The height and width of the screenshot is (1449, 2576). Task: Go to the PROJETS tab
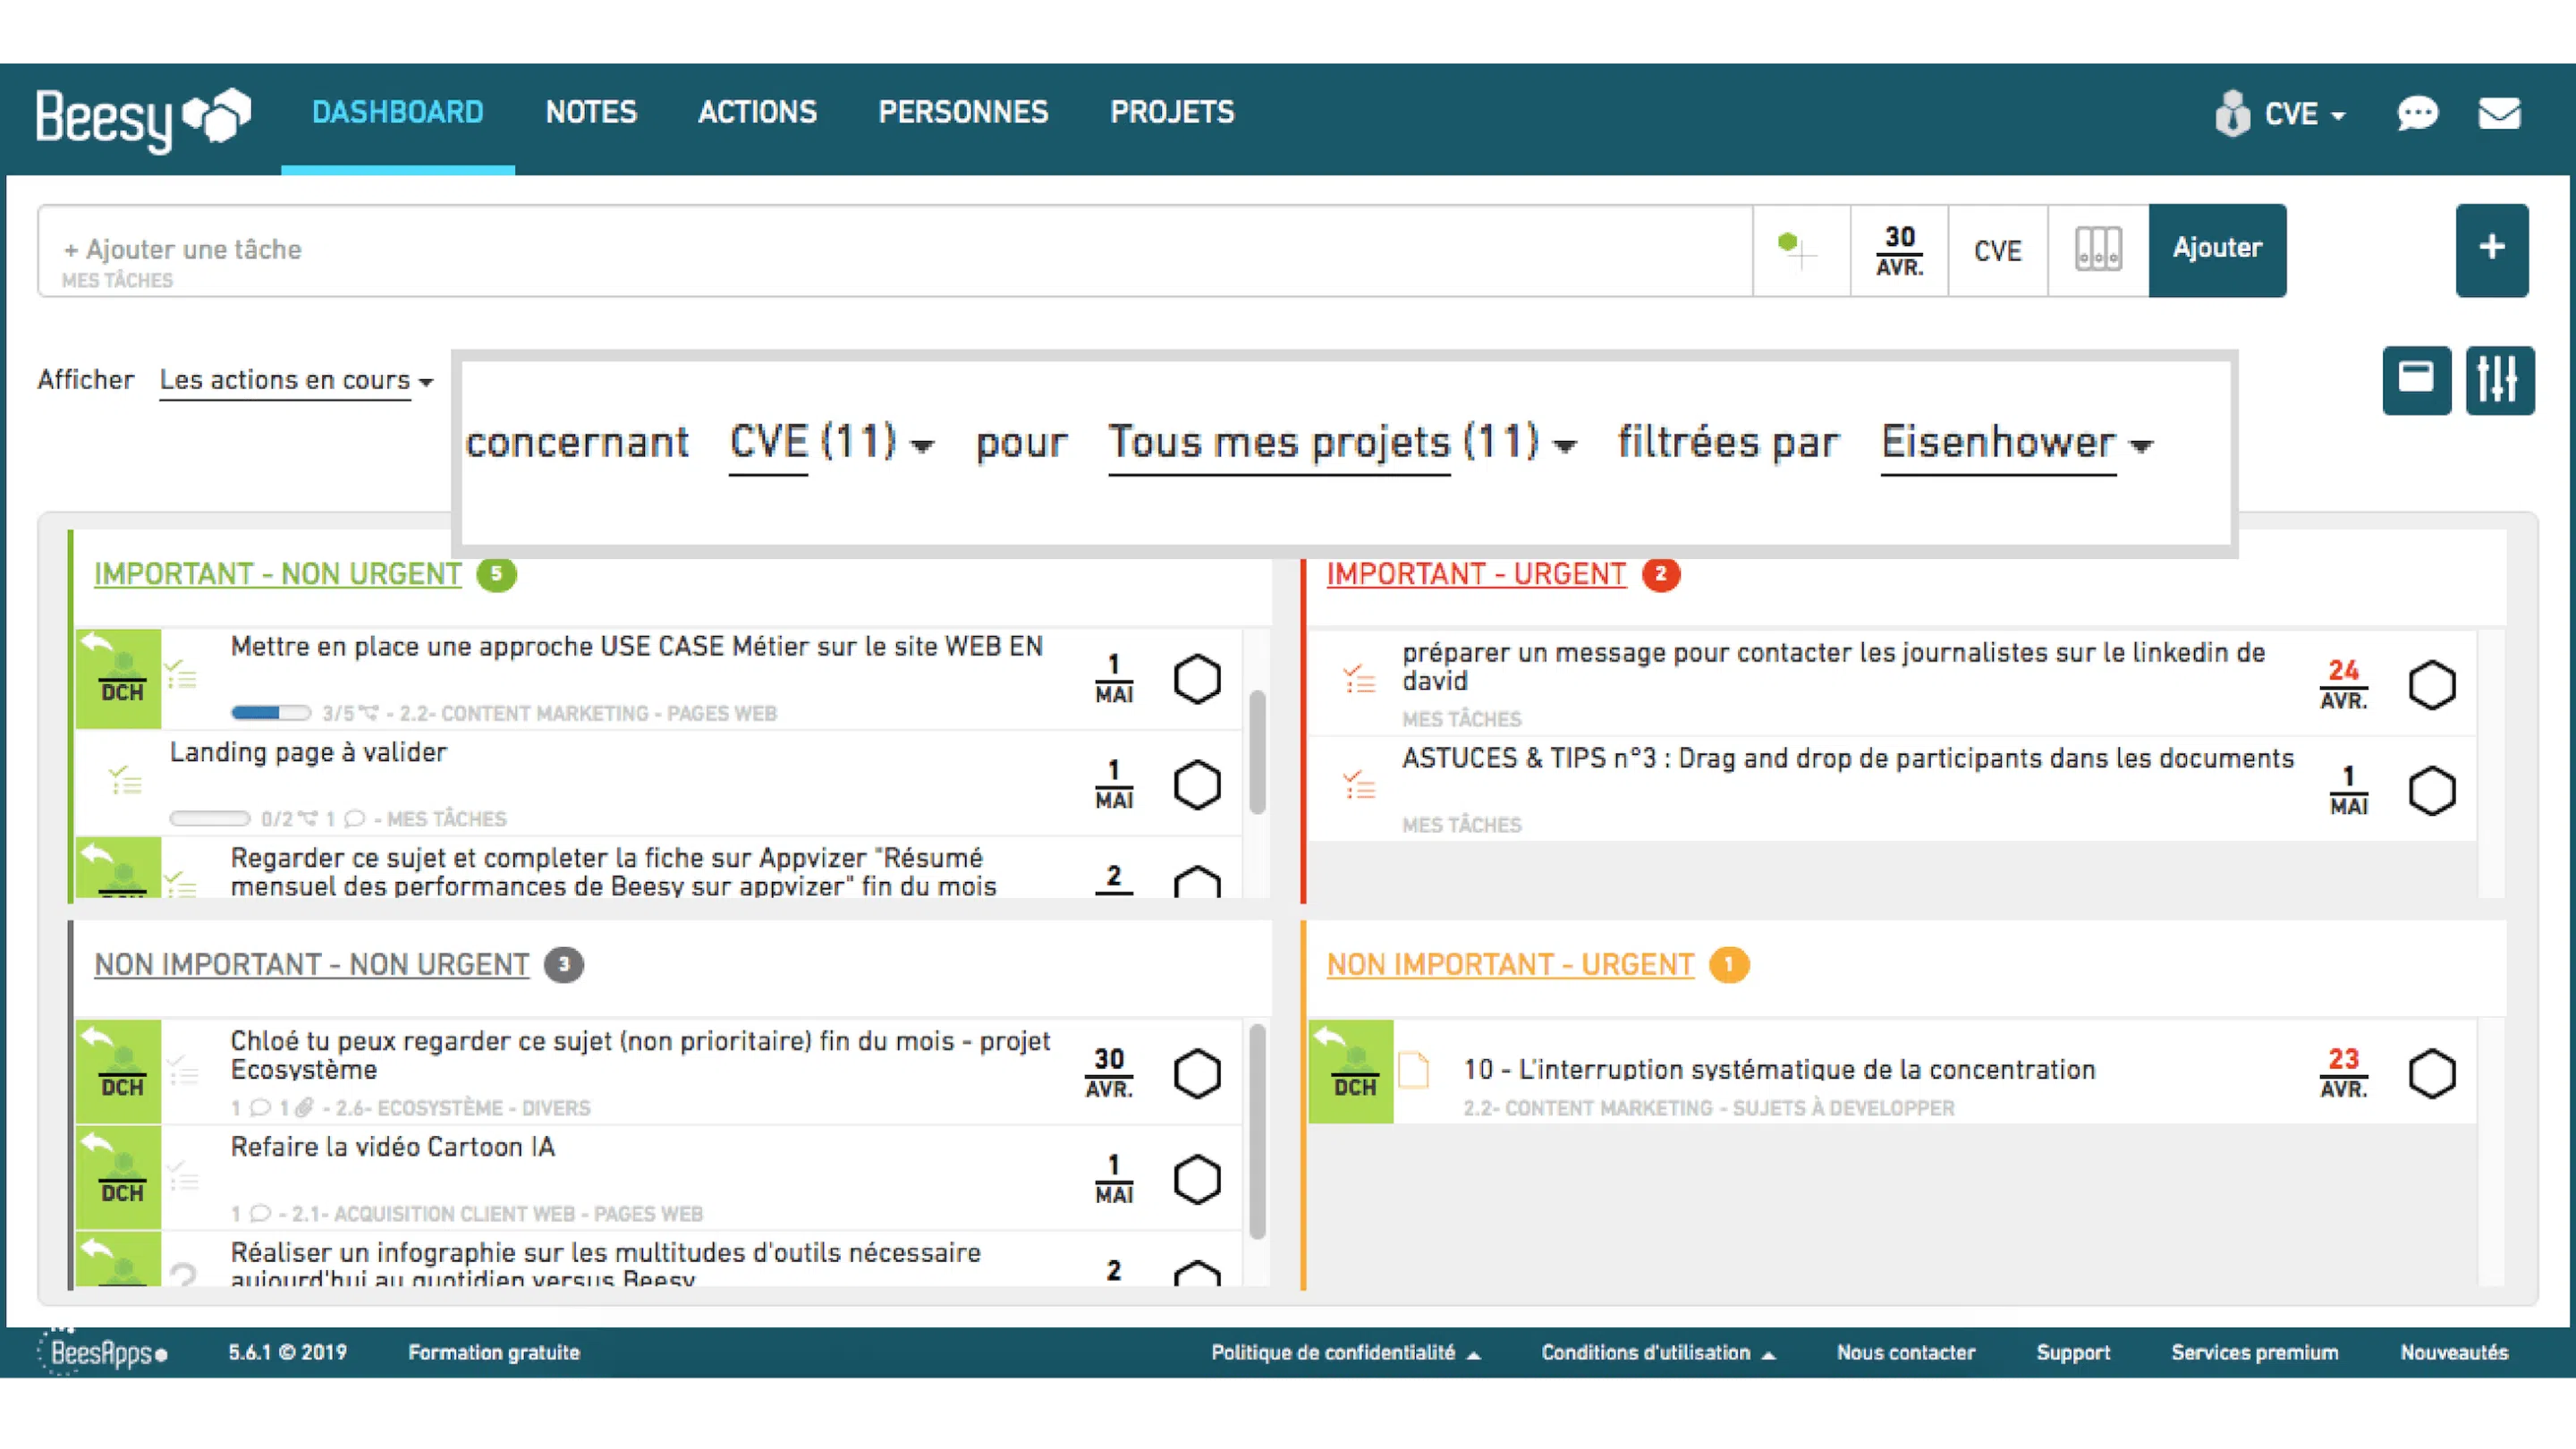(x=1172, y=112)
